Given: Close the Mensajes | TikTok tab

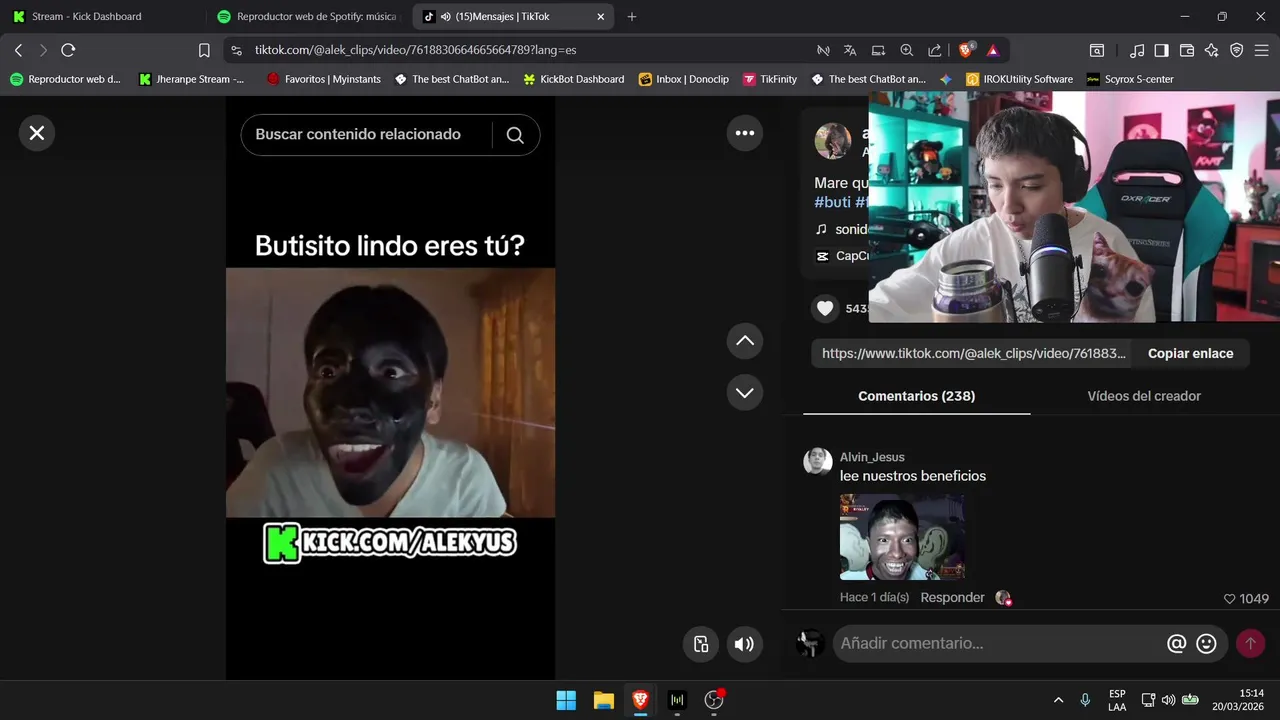Looking at the screenshot, I should coord(600,17).
